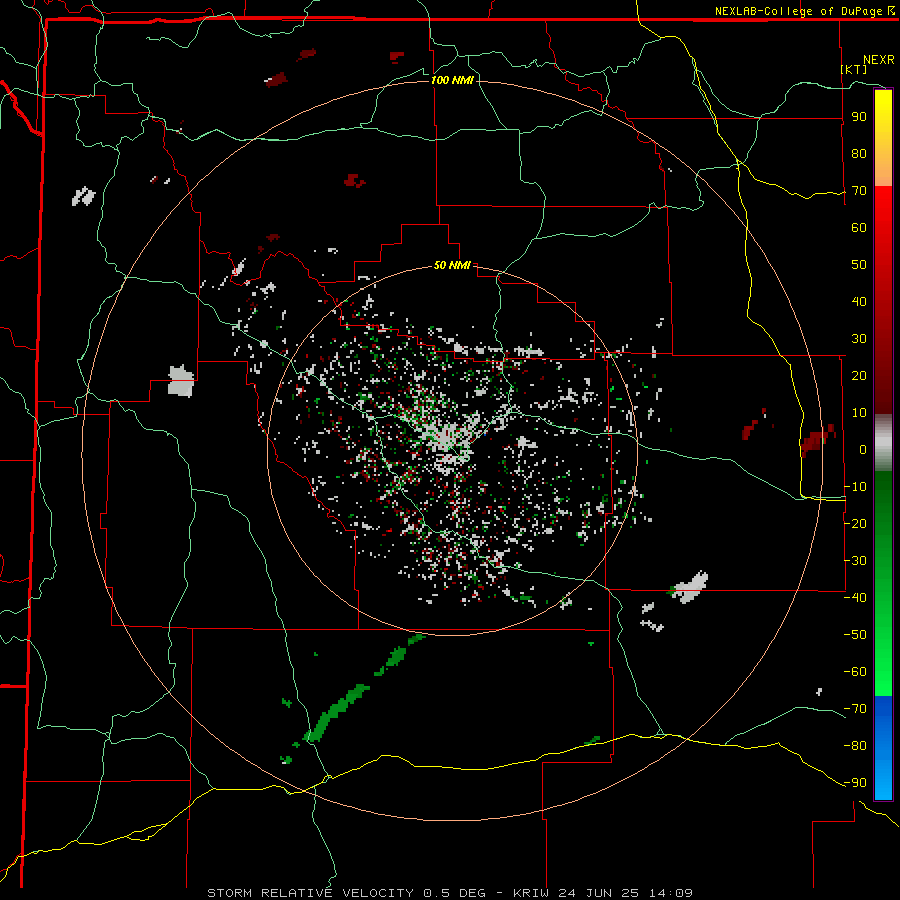The width and height of the screenshot is (900, 900).
Task: Click the 100 NMI range ring label
Action: coord(452,80)
